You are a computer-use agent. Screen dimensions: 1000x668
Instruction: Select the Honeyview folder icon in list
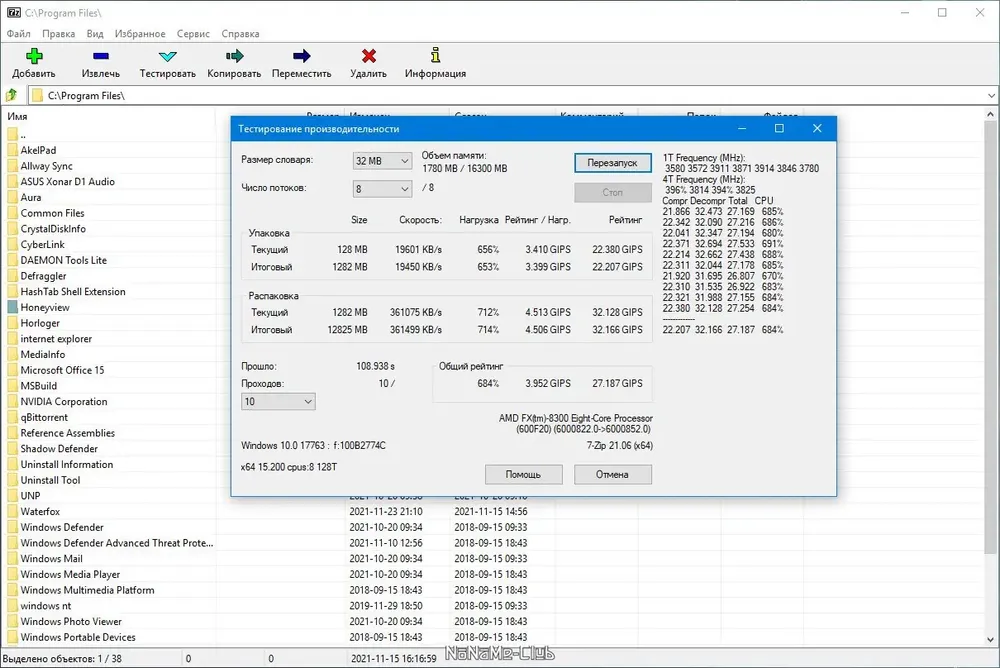(13, 308)
